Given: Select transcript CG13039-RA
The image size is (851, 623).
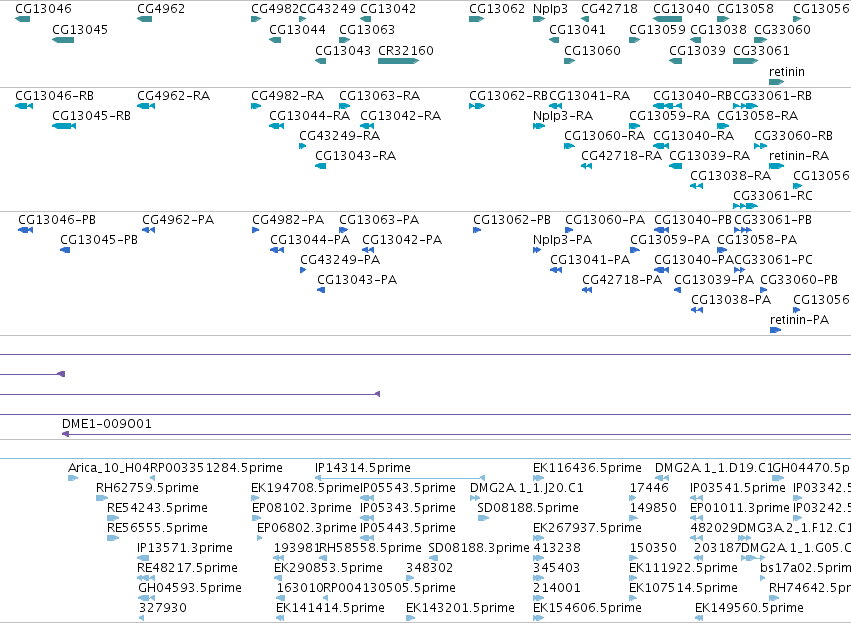Looking at the screenshot, I should pos(709,156).
